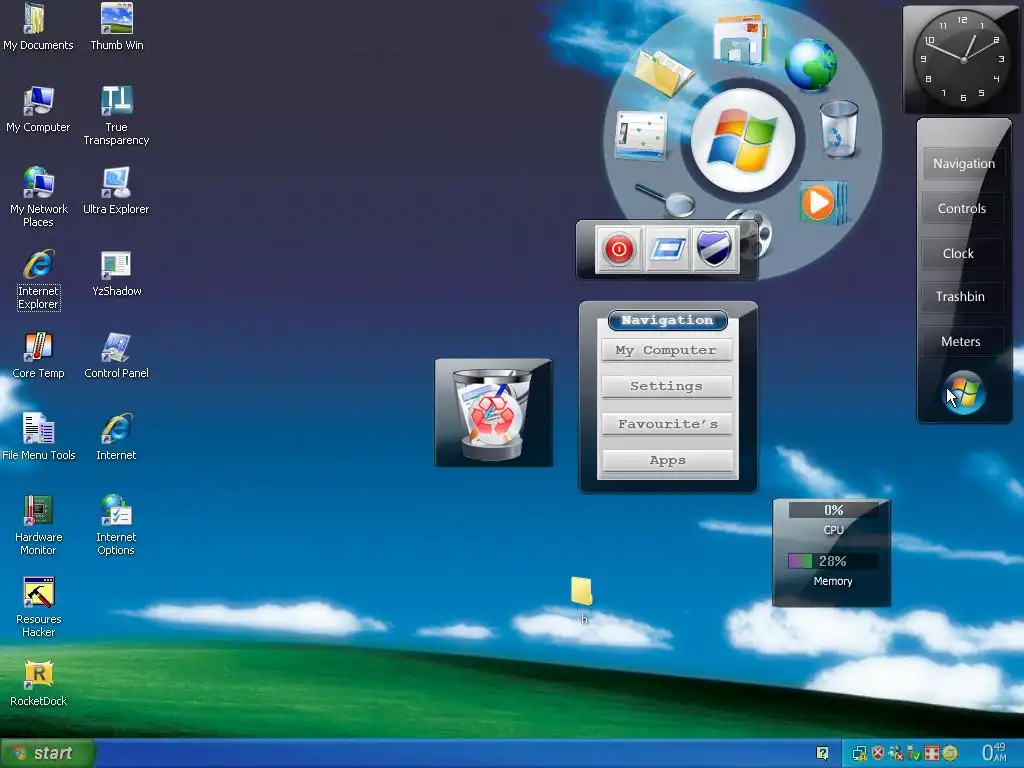Open the magnifying glass search in circular dock
The width and height of the screenshot is (1024, 768).
tap(666, 199)
